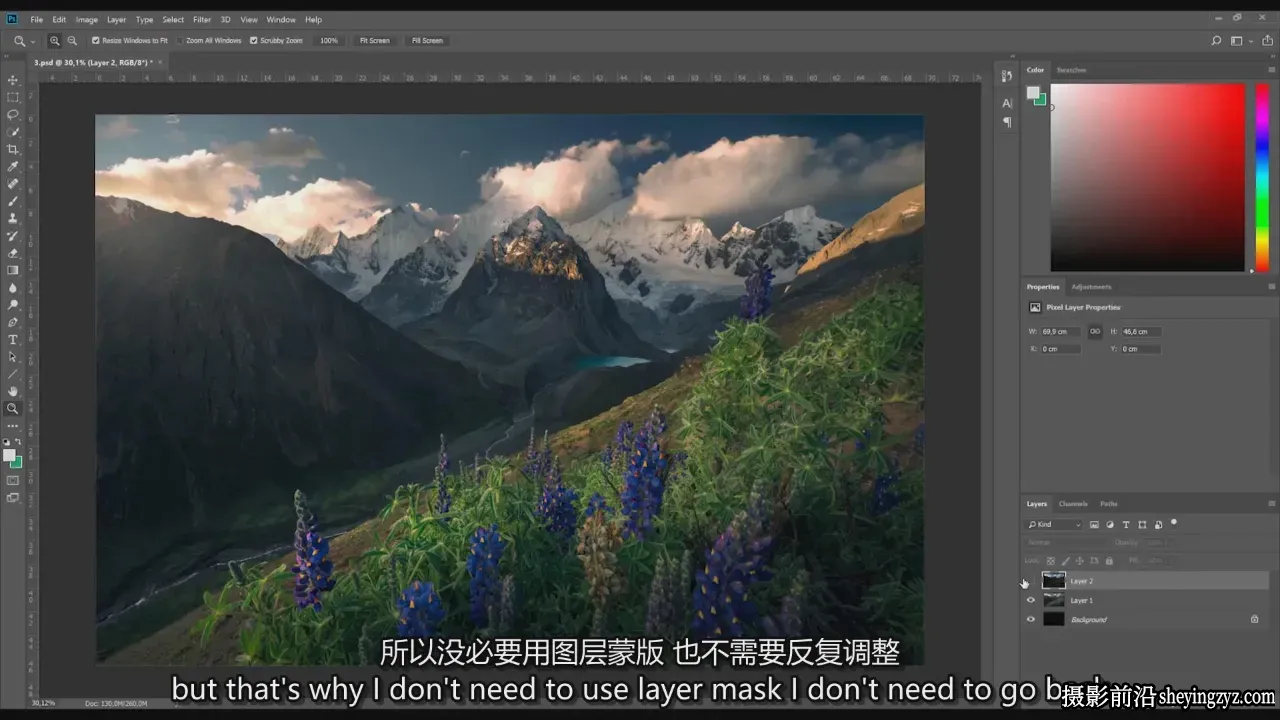Select the Dodge tool
Image resolution: width=1280 pixels, height=720 pixels.
[13, 305]
